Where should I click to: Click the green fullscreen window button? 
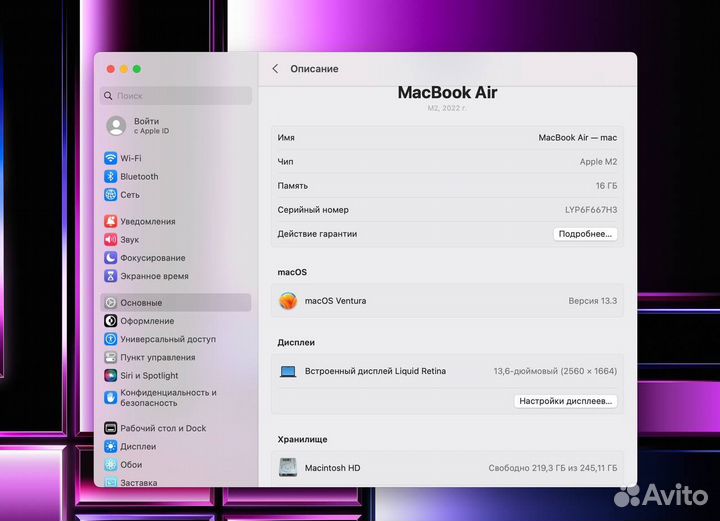137,69
